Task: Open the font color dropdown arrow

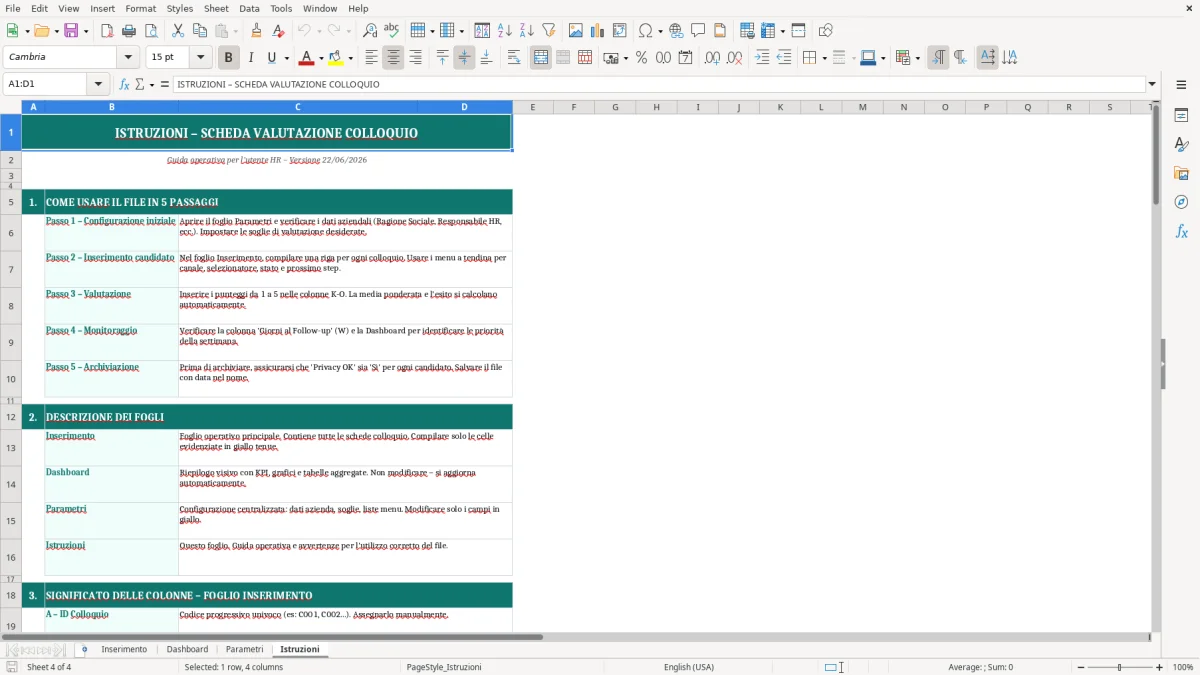Action: (322, 58)
